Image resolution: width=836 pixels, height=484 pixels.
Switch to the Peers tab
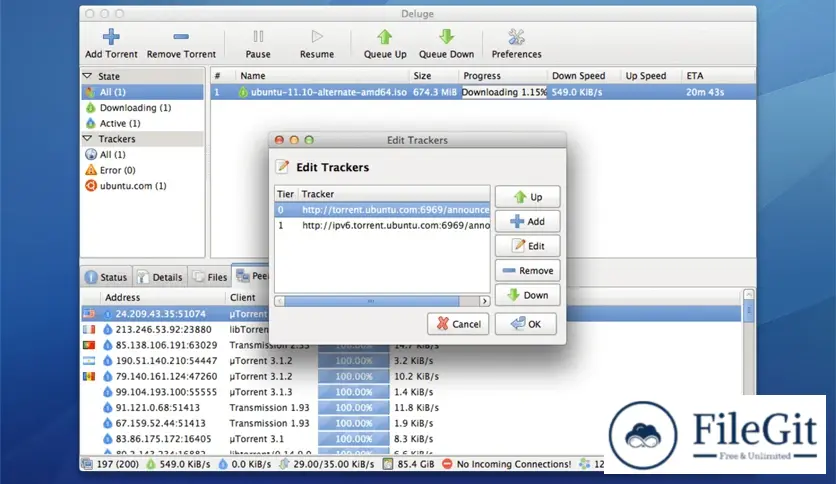[x=252, y=276]
